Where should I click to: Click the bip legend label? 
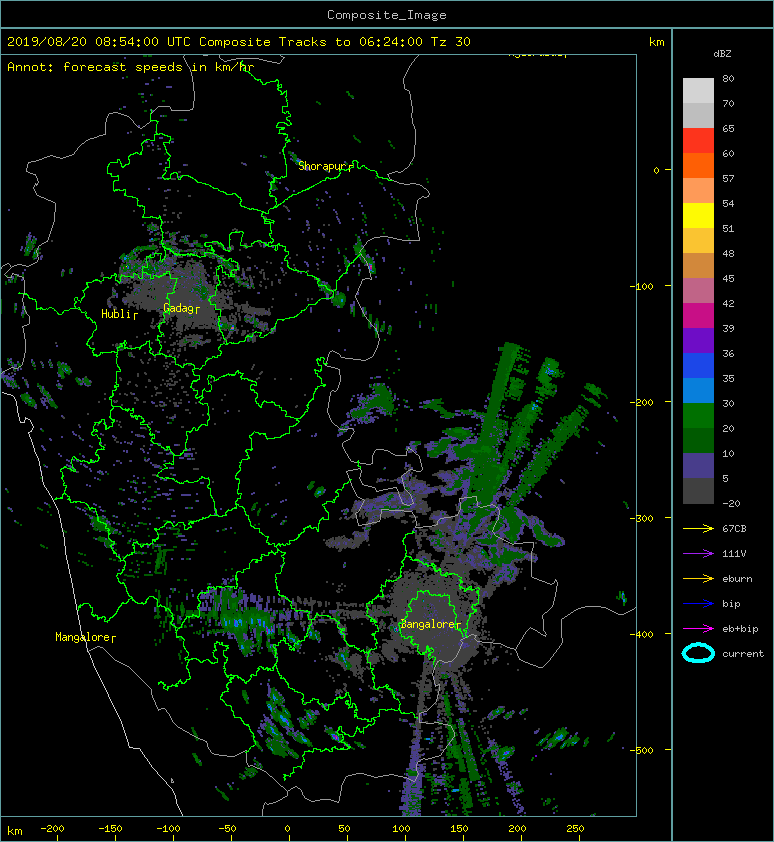[x=731, y=604]
